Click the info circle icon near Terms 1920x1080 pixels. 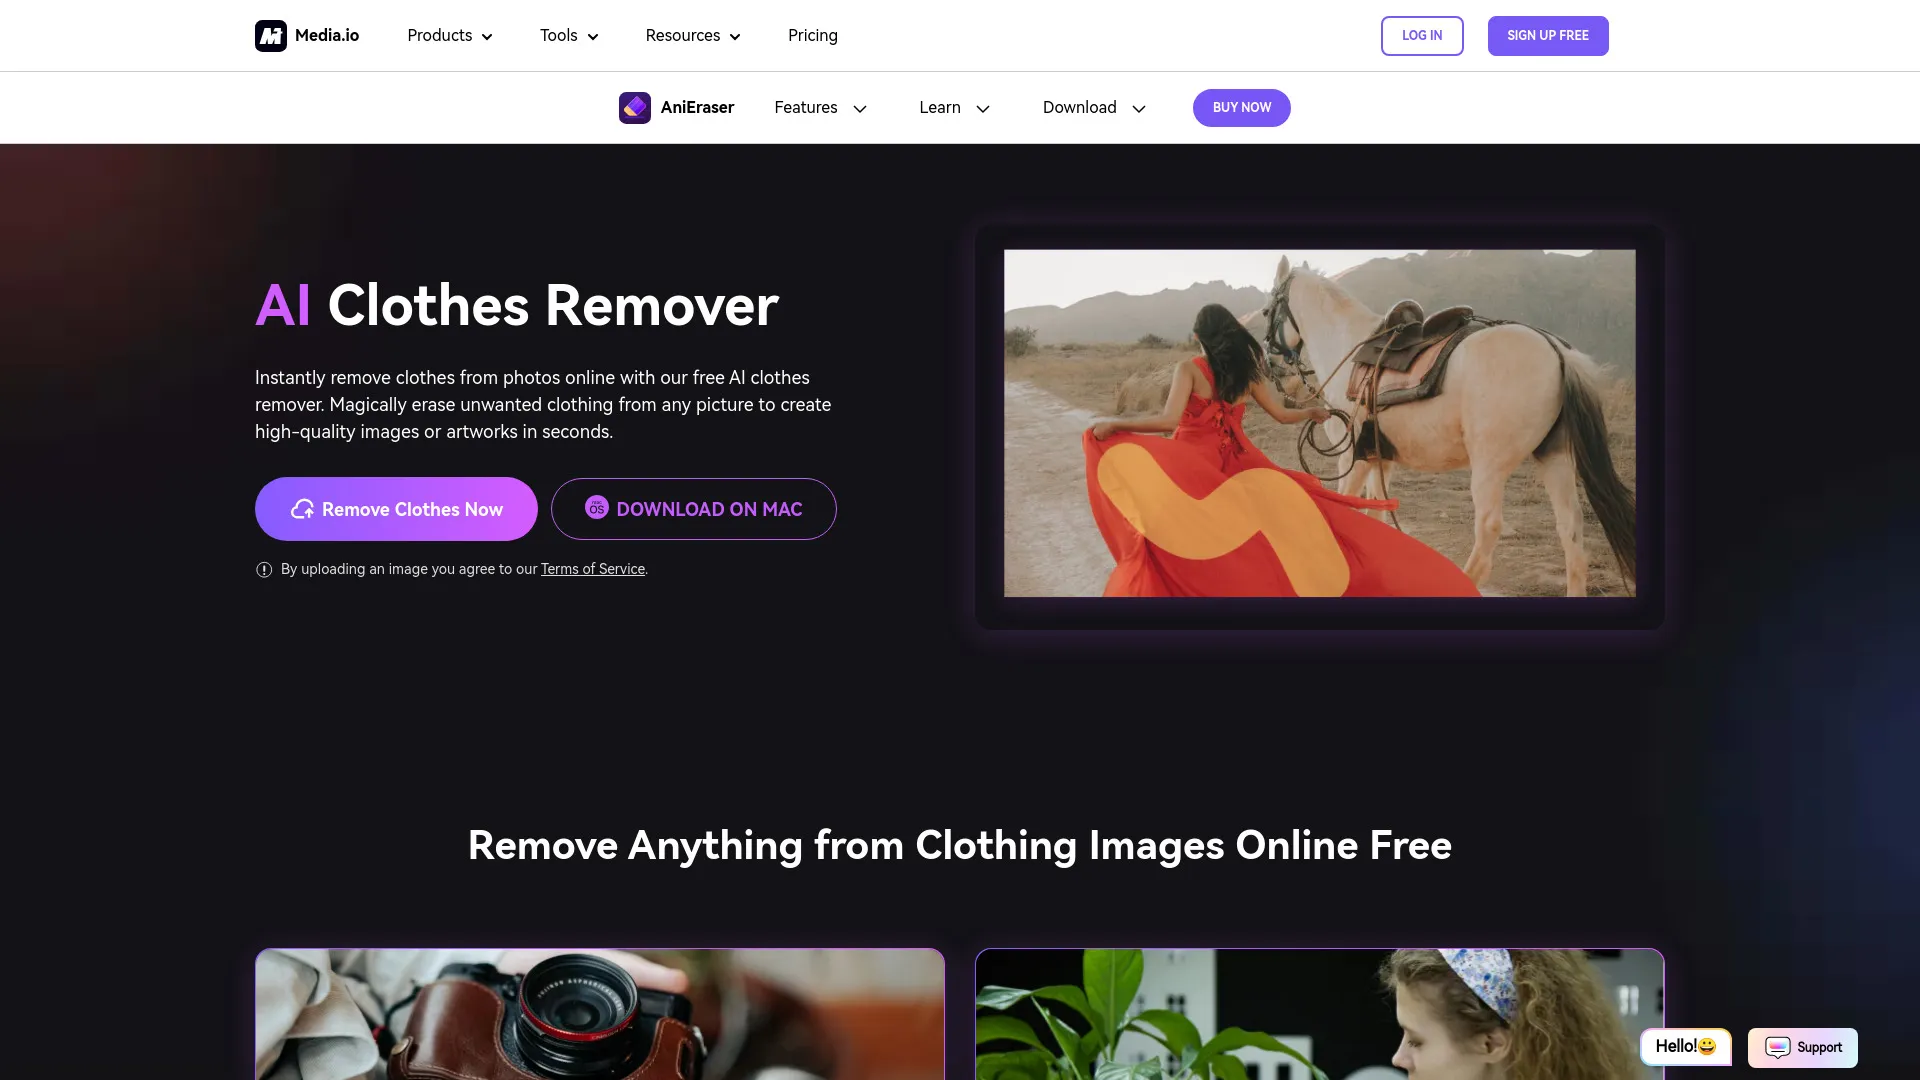tap(264, 570)
